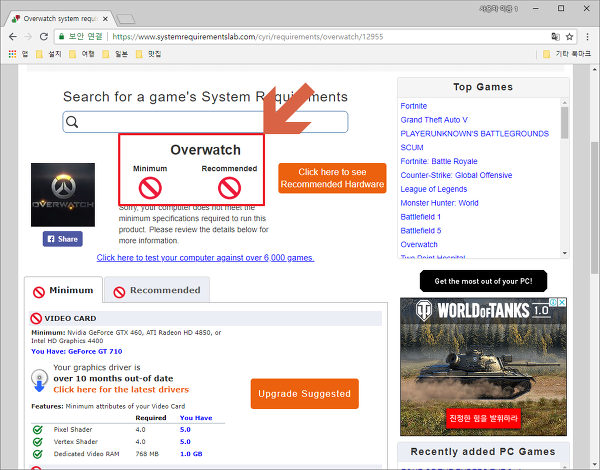Open the Chrome three-dot menu
The image size is (600, 470).
point(587,37)
